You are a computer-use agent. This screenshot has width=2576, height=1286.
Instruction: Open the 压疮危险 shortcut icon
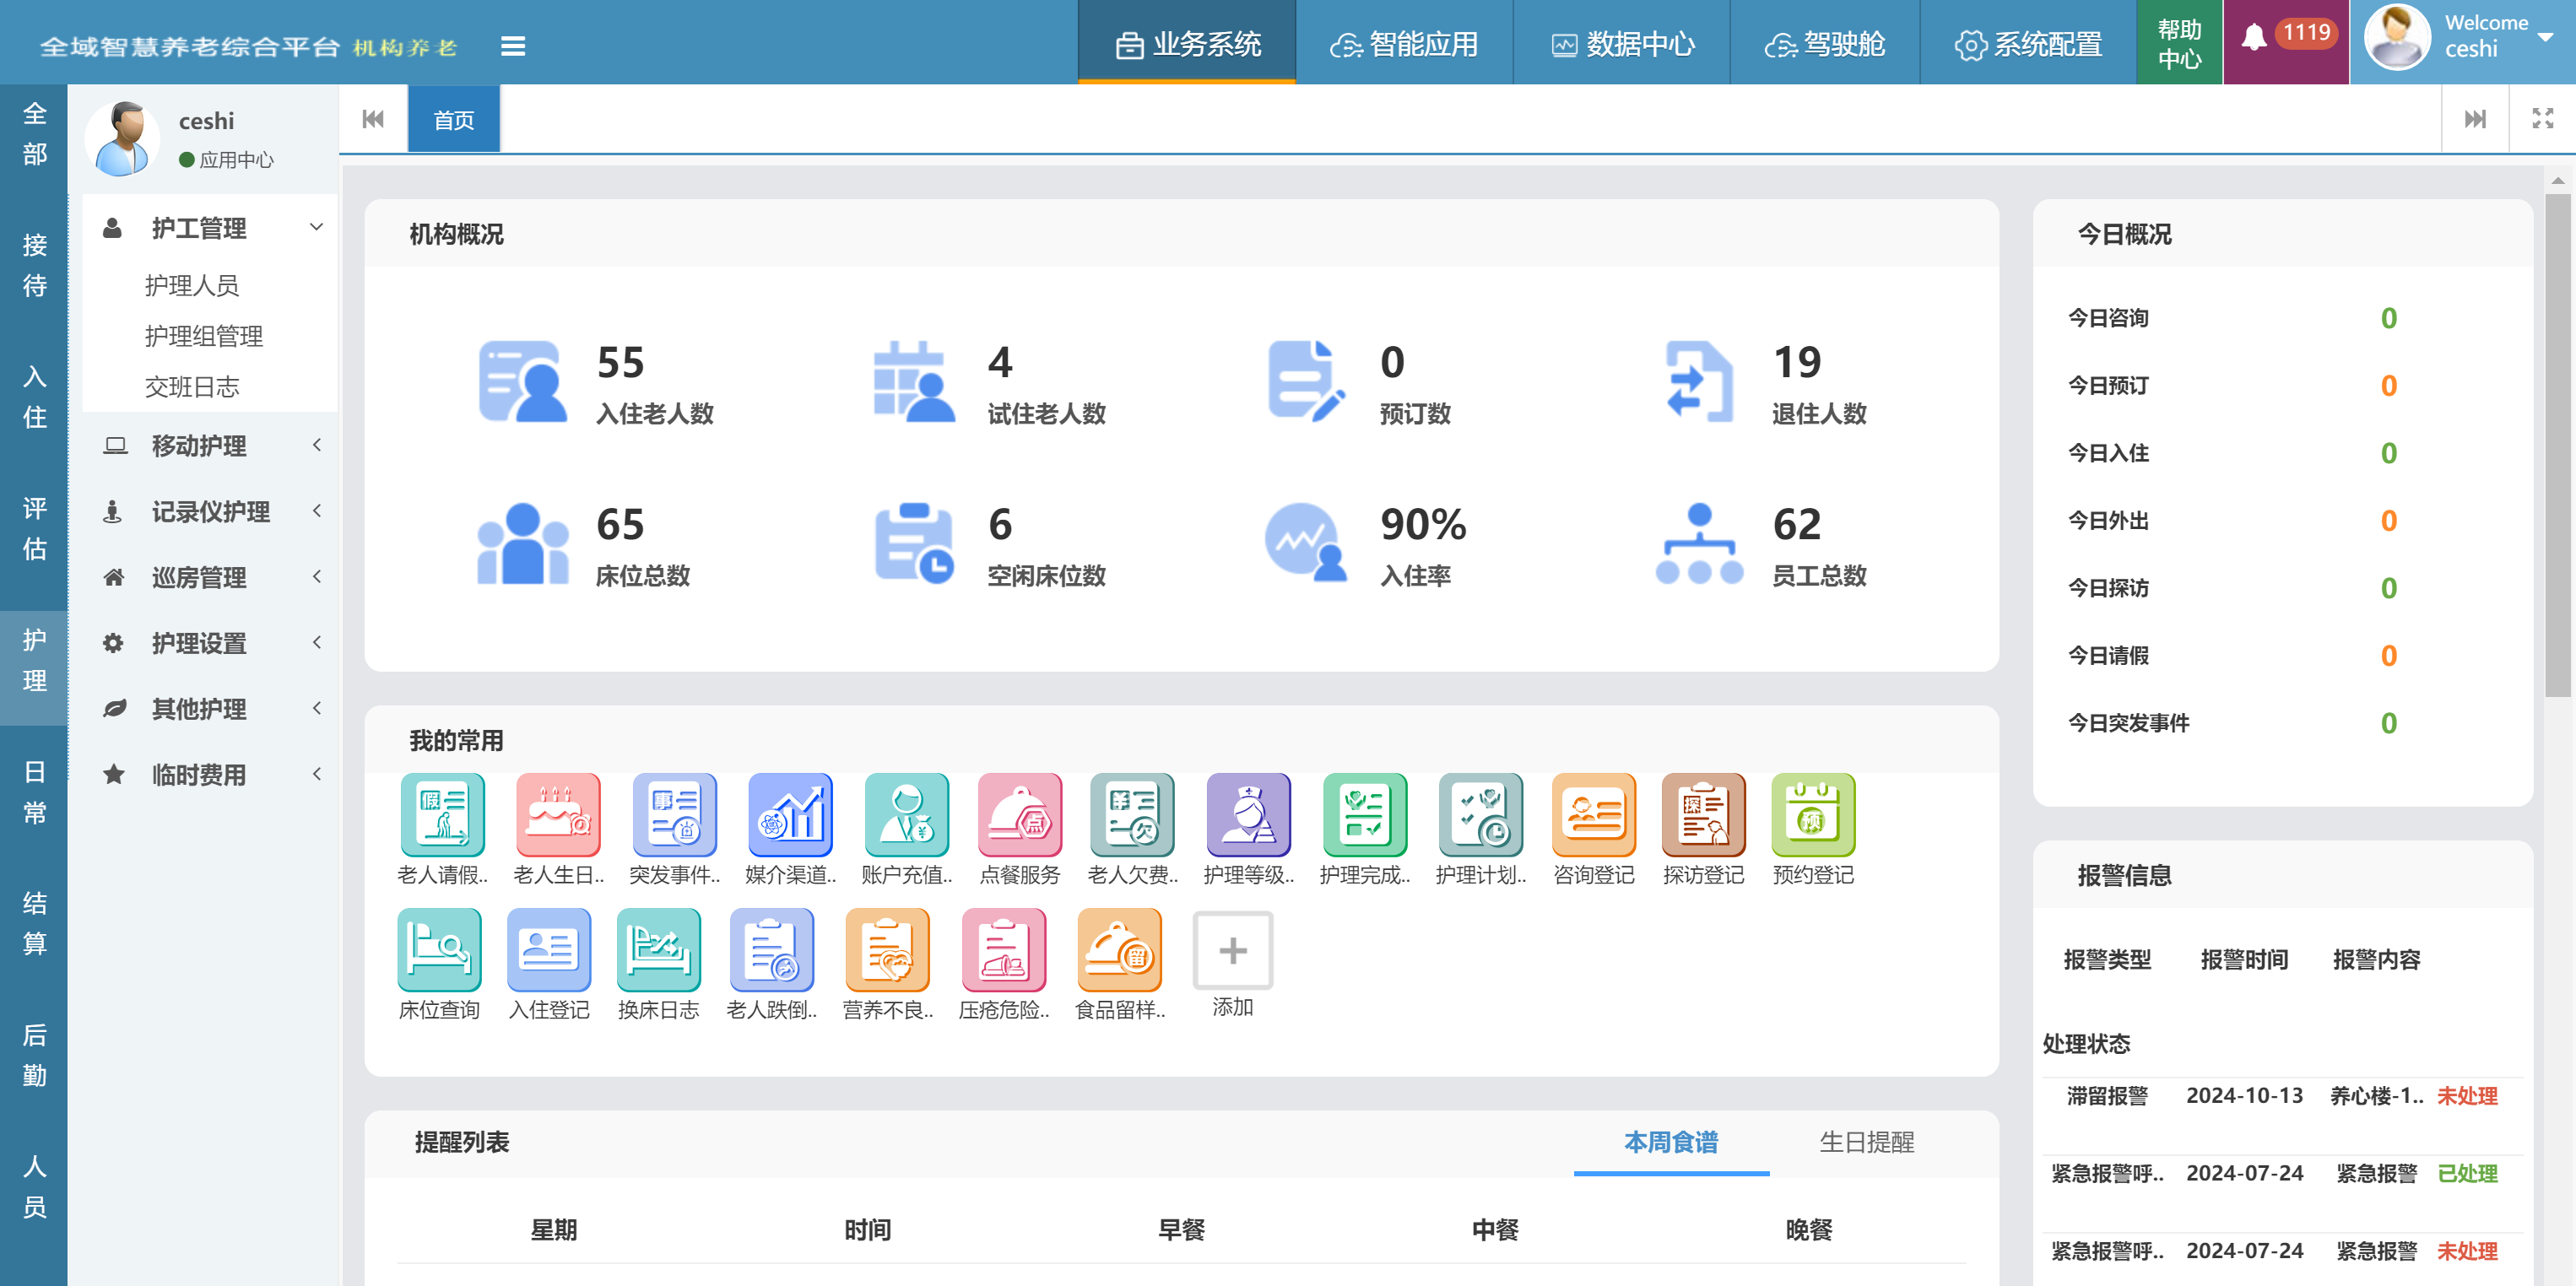[x=1003, y=949]
